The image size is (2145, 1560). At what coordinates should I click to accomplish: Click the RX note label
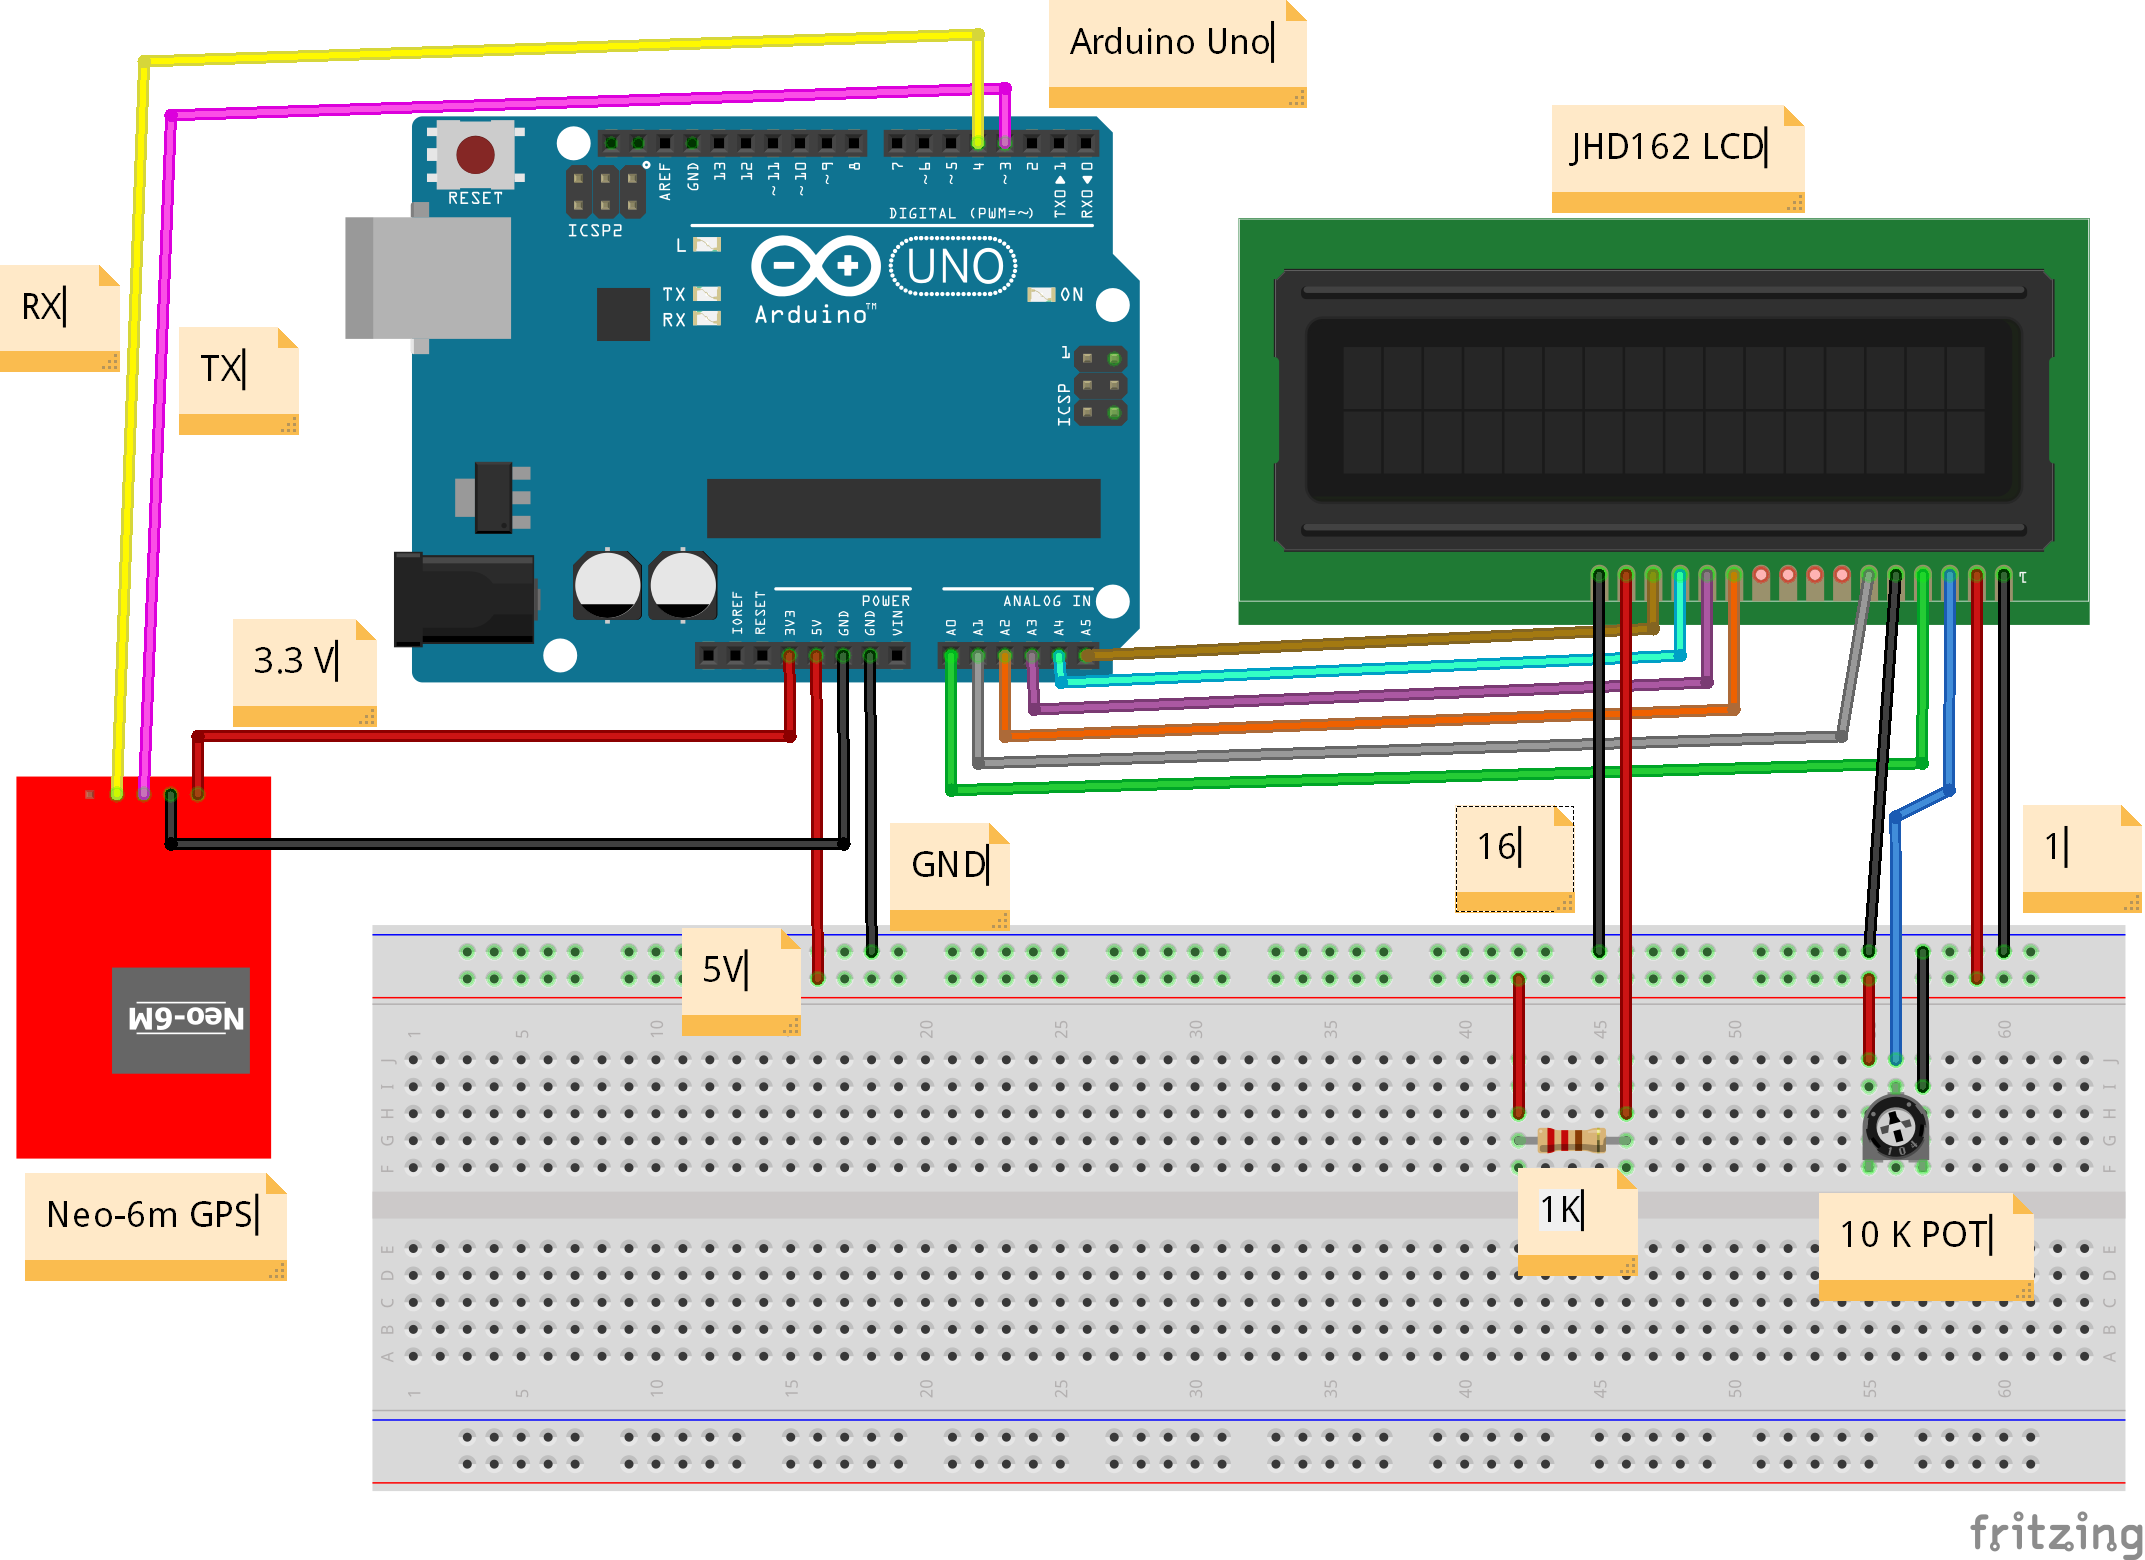click(x=58, y=318)
